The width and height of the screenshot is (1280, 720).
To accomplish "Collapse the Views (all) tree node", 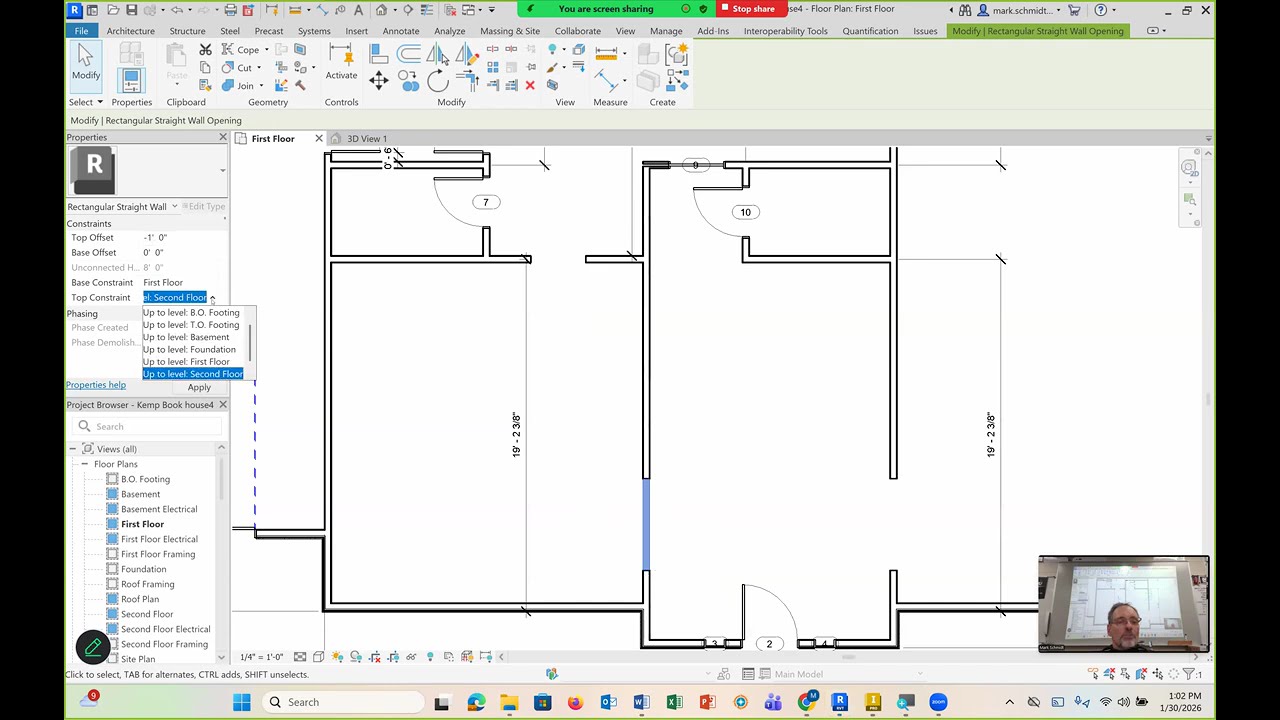I will coord(72,449).
